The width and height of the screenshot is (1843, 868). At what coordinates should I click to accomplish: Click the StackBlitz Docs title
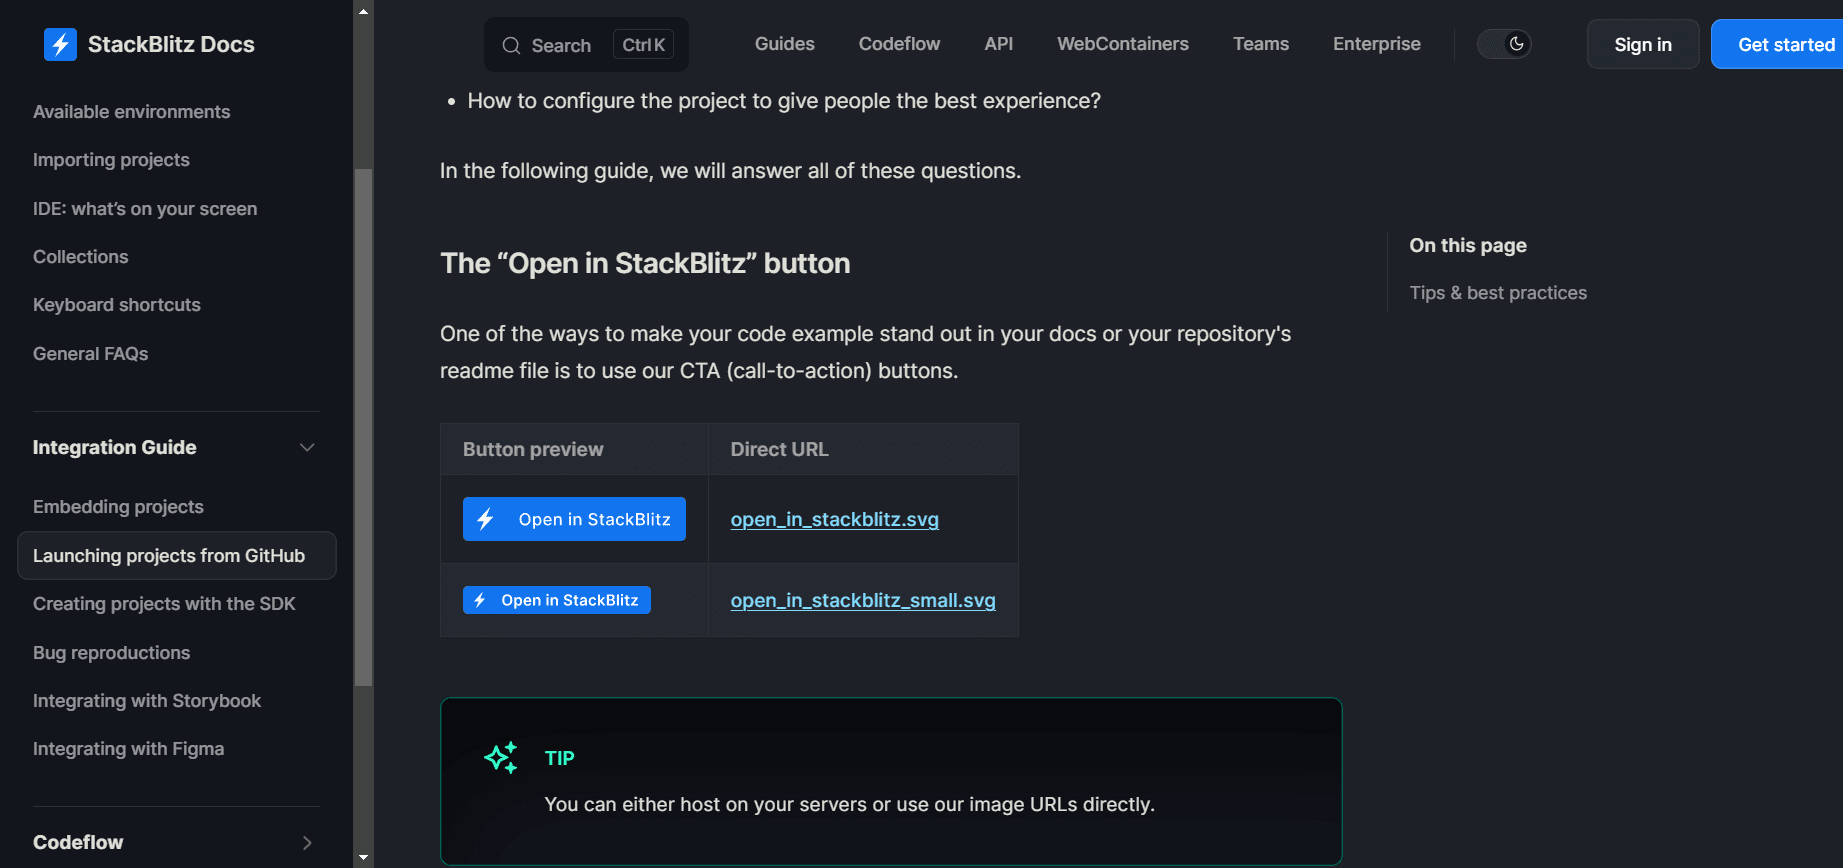(171, 44)
